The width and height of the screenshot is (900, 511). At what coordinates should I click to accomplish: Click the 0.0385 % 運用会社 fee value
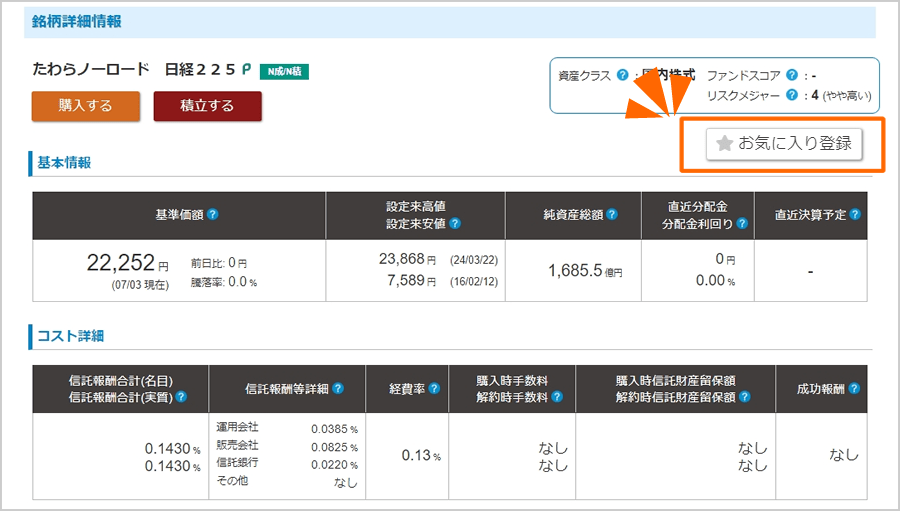(334, 429)
